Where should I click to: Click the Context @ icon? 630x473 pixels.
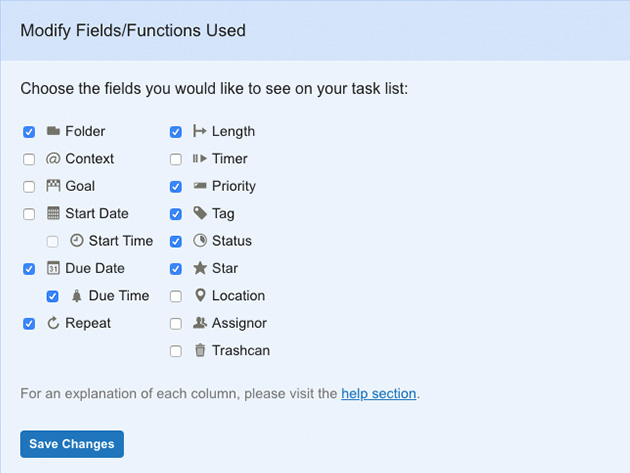(x=53, y=159)
